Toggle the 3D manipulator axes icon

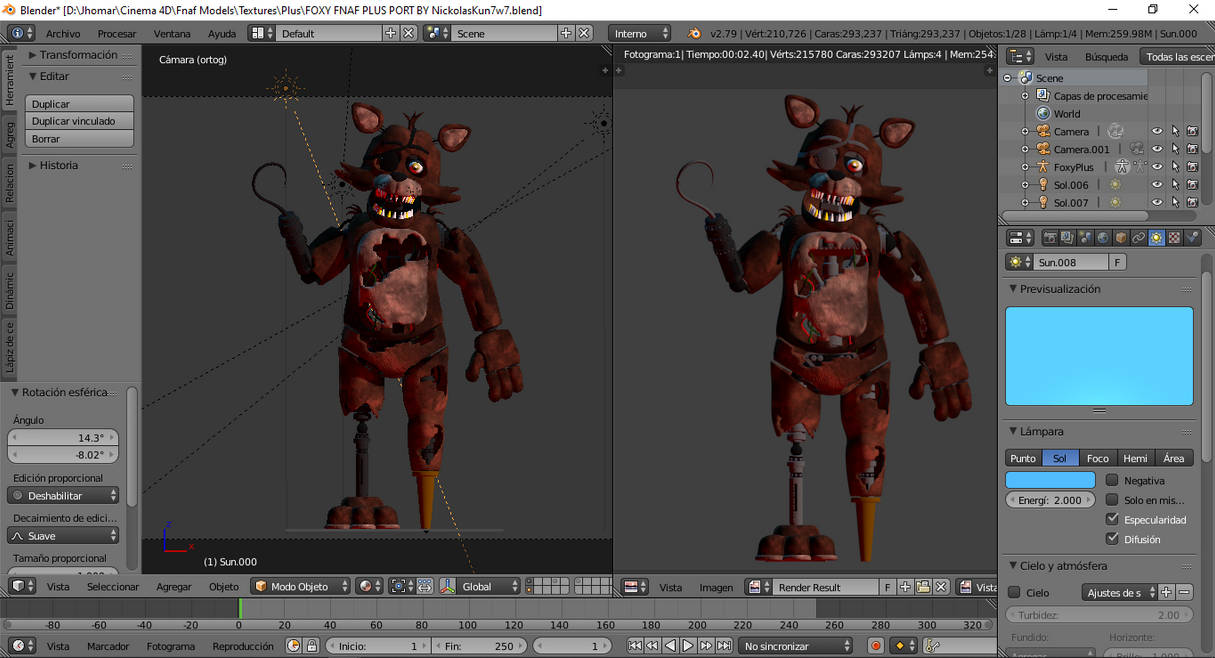(x=448, y=587)
